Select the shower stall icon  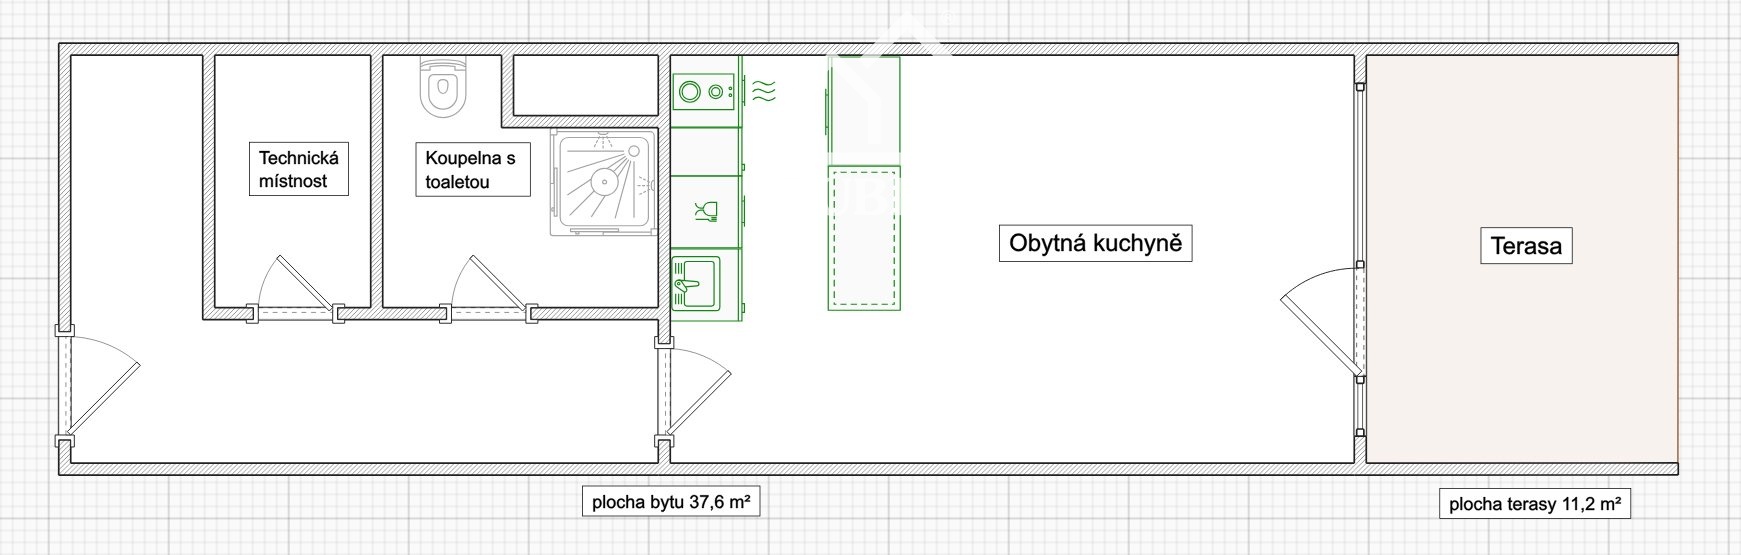click(605, 181)
